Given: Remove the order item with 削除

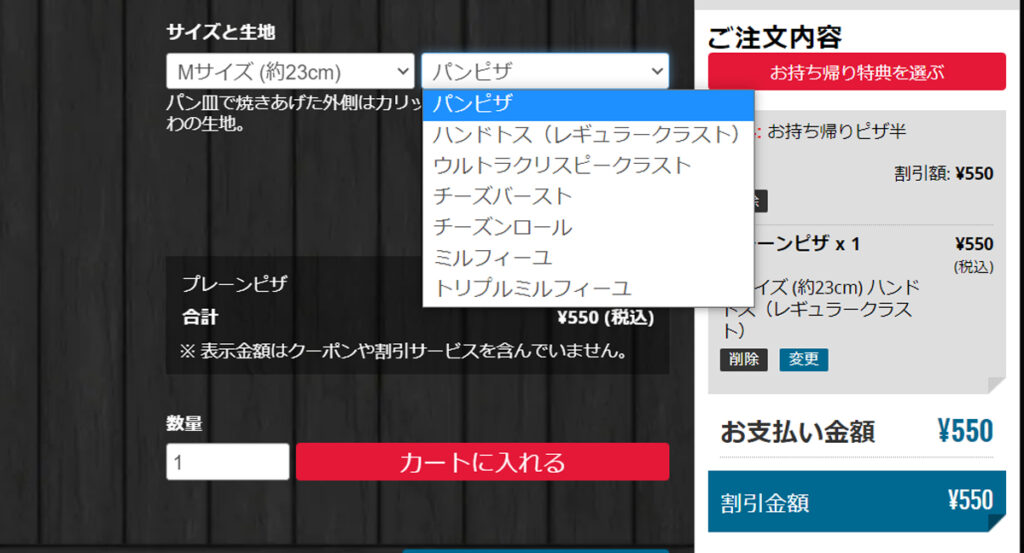Looking at the screenshot, I should click(743, 359).
